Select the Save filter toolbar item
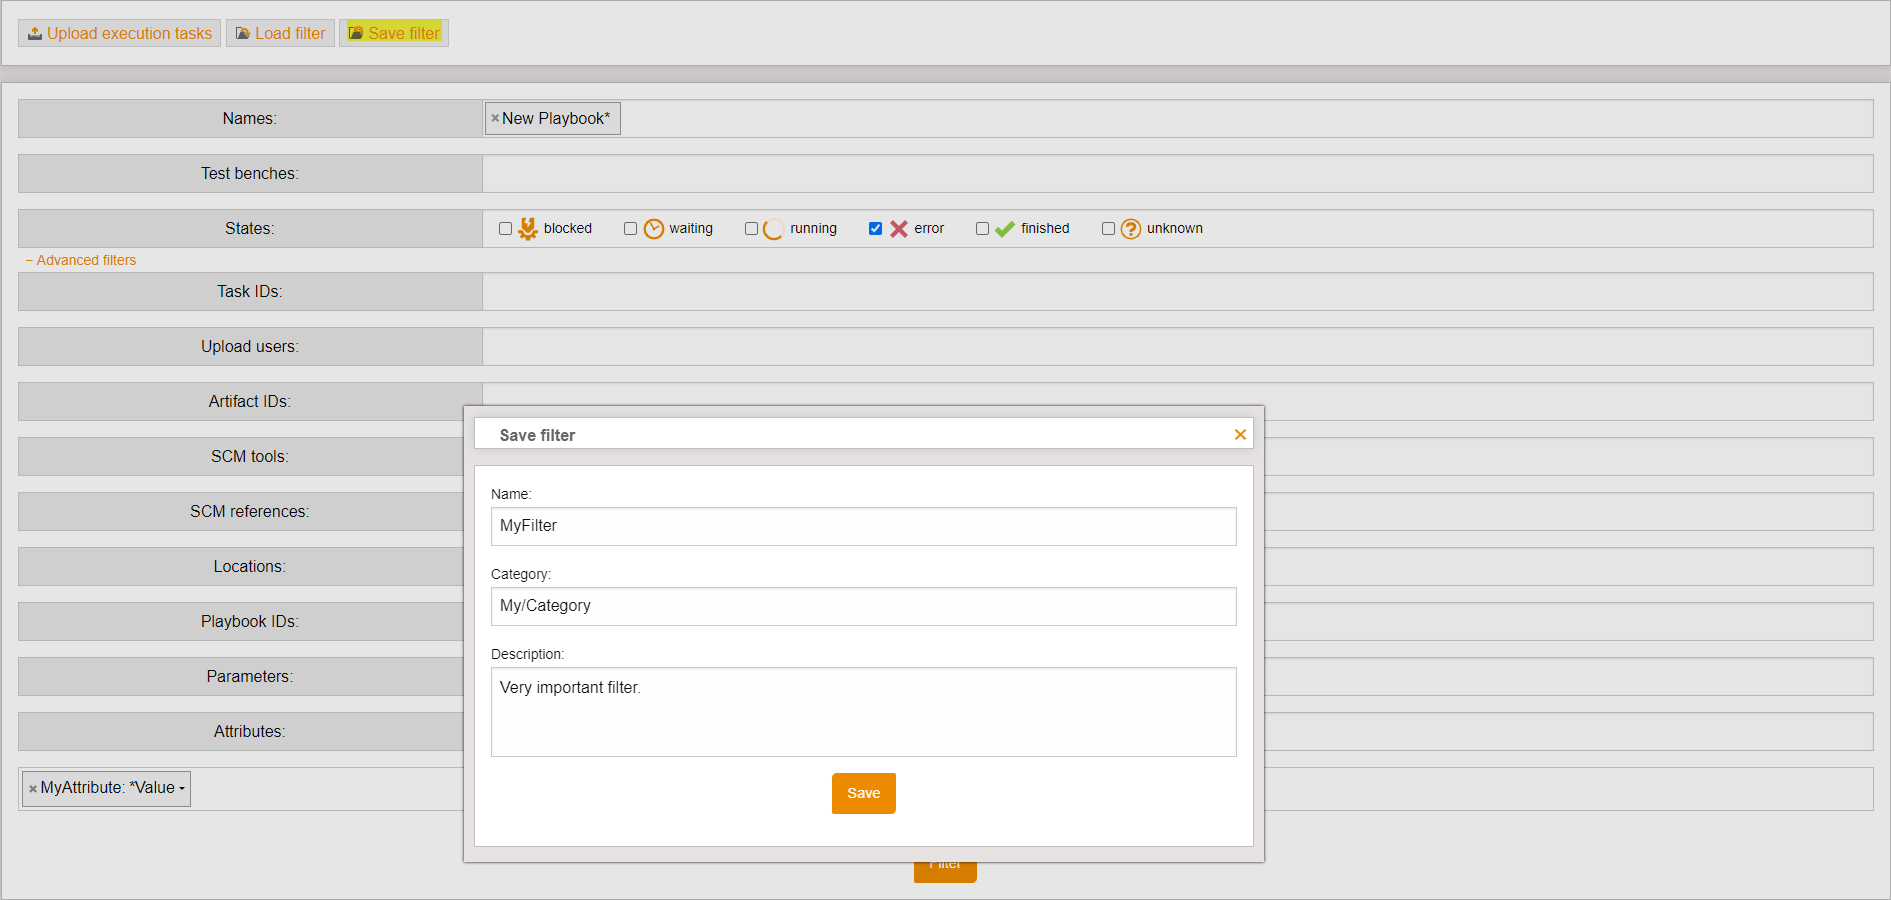 coord(393,32)
